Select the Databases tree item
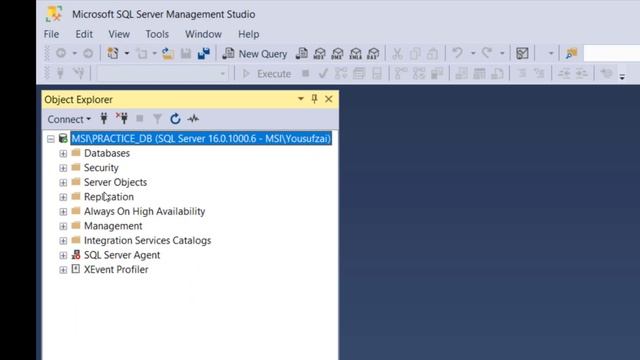The height and width of the screenshot is (360, 640). point(107,153)
